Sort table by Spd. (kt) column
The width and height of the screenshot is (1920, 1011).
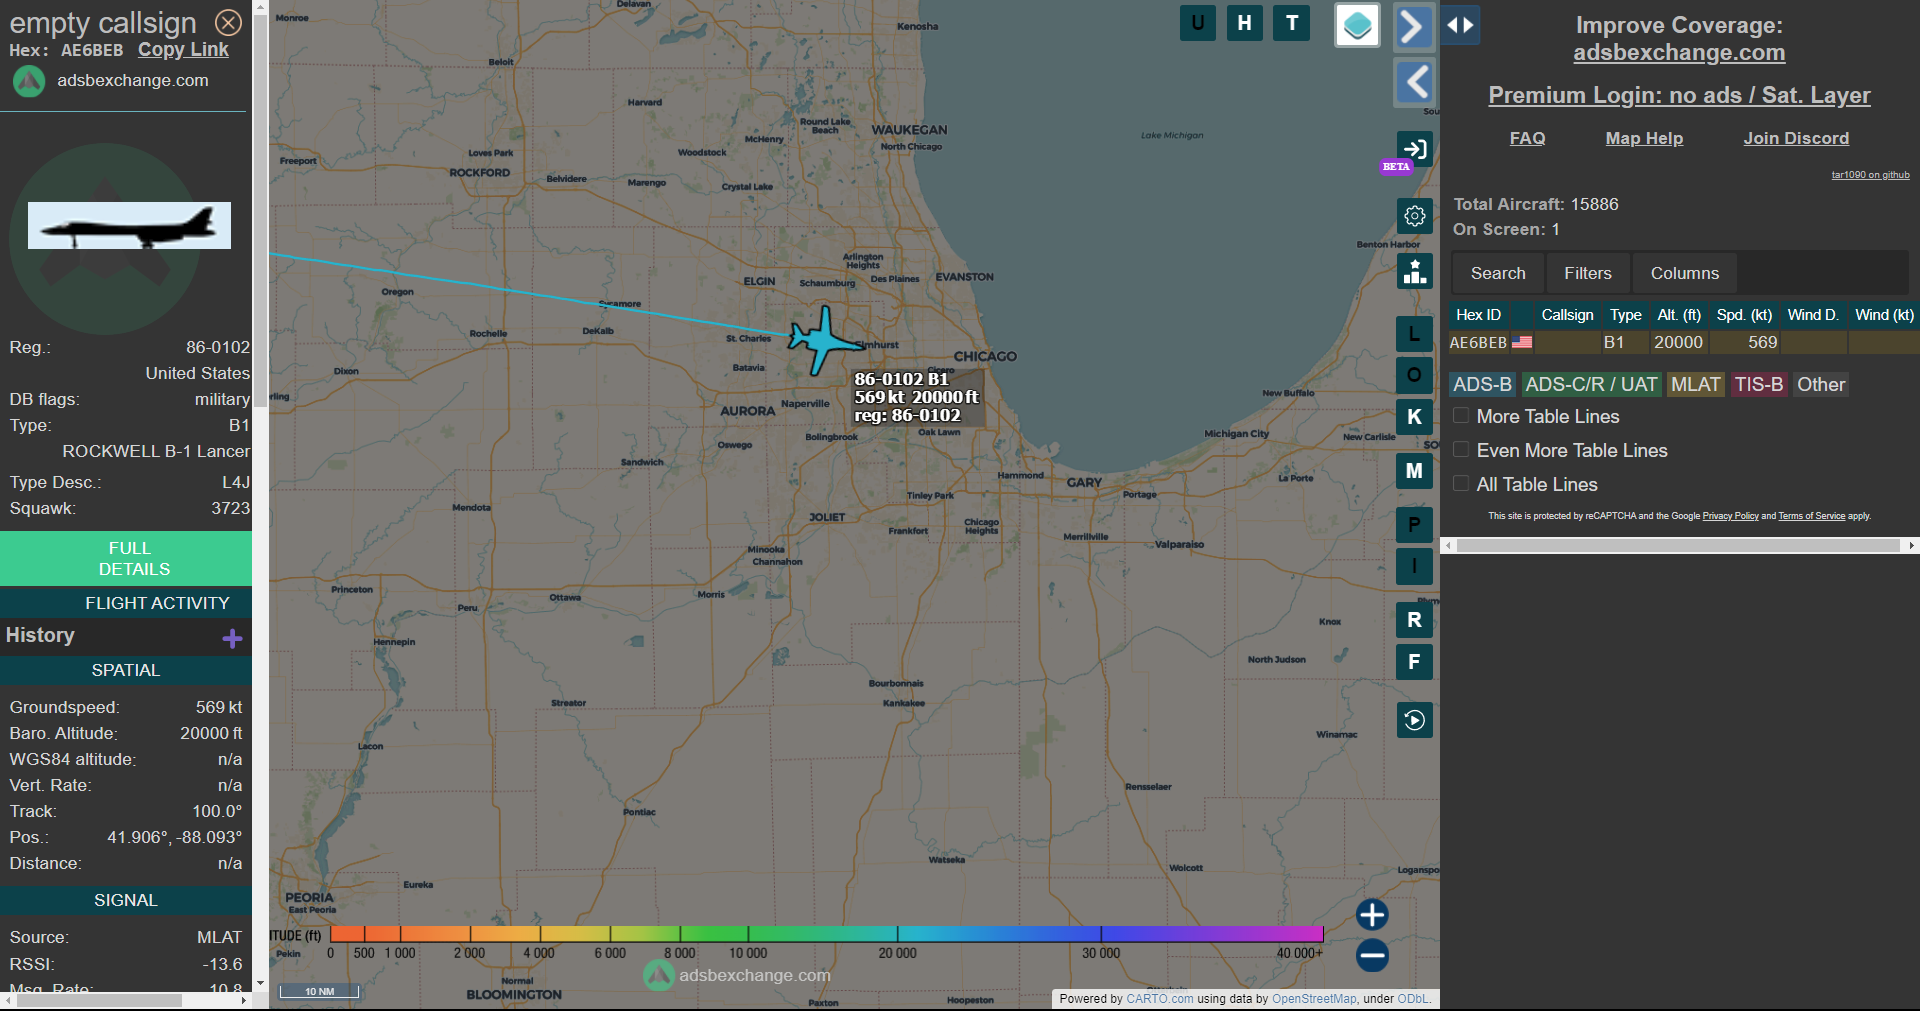pyautogui.click(x=1744, y=315)
